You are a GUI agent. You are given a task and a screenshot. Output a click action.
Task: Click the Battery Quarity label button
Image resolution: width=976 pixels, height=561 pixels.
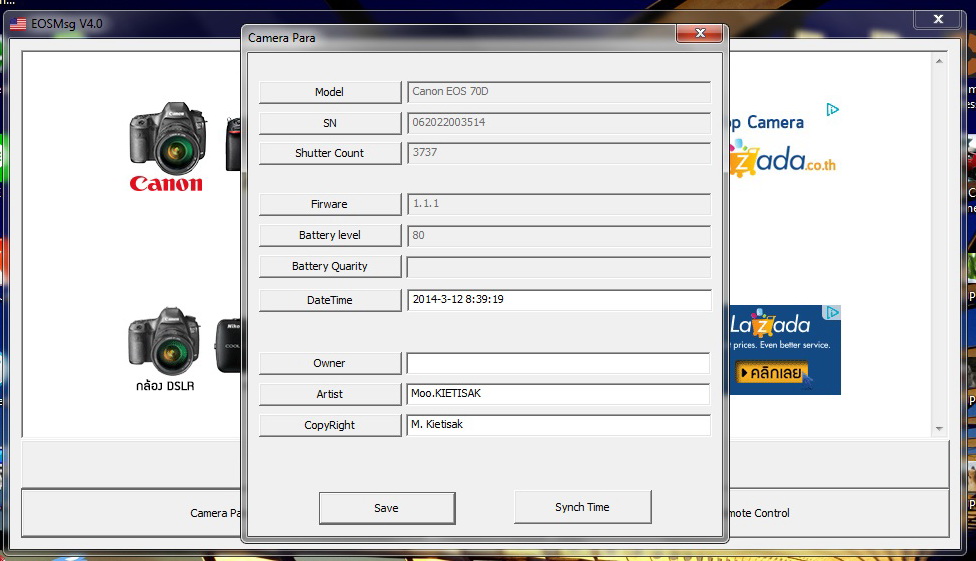pyautogui.click(x=329, y=266)
